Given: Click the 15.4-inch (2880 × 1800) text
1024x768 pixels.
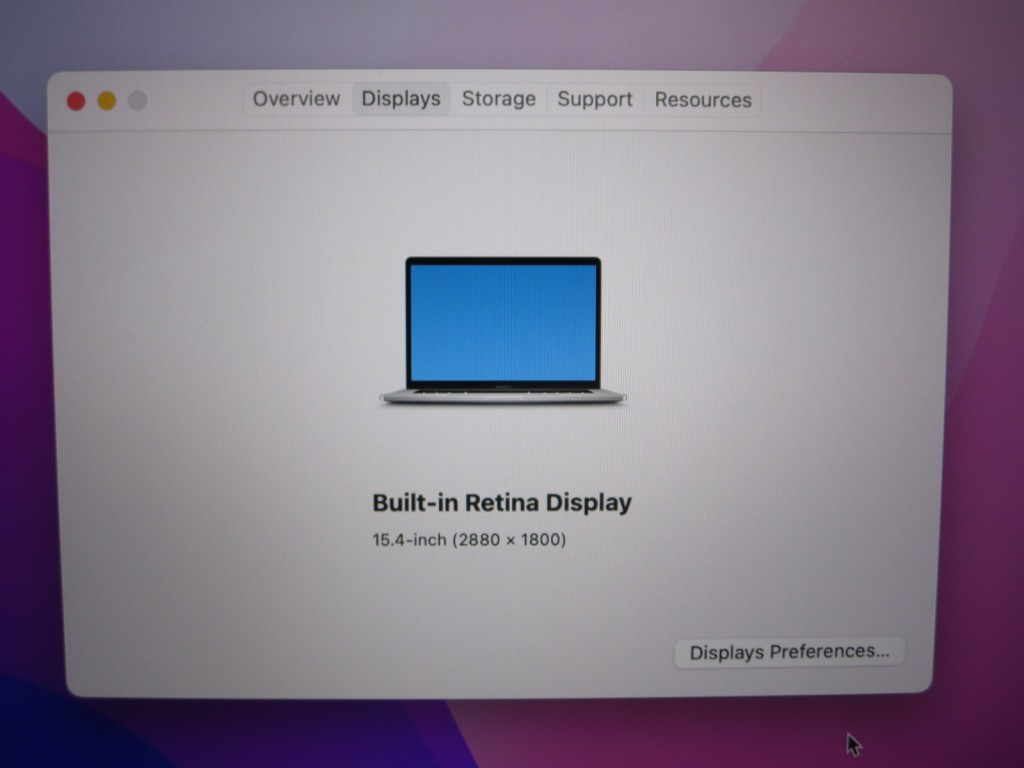Looking at the screenshot, I should (469, 540).
